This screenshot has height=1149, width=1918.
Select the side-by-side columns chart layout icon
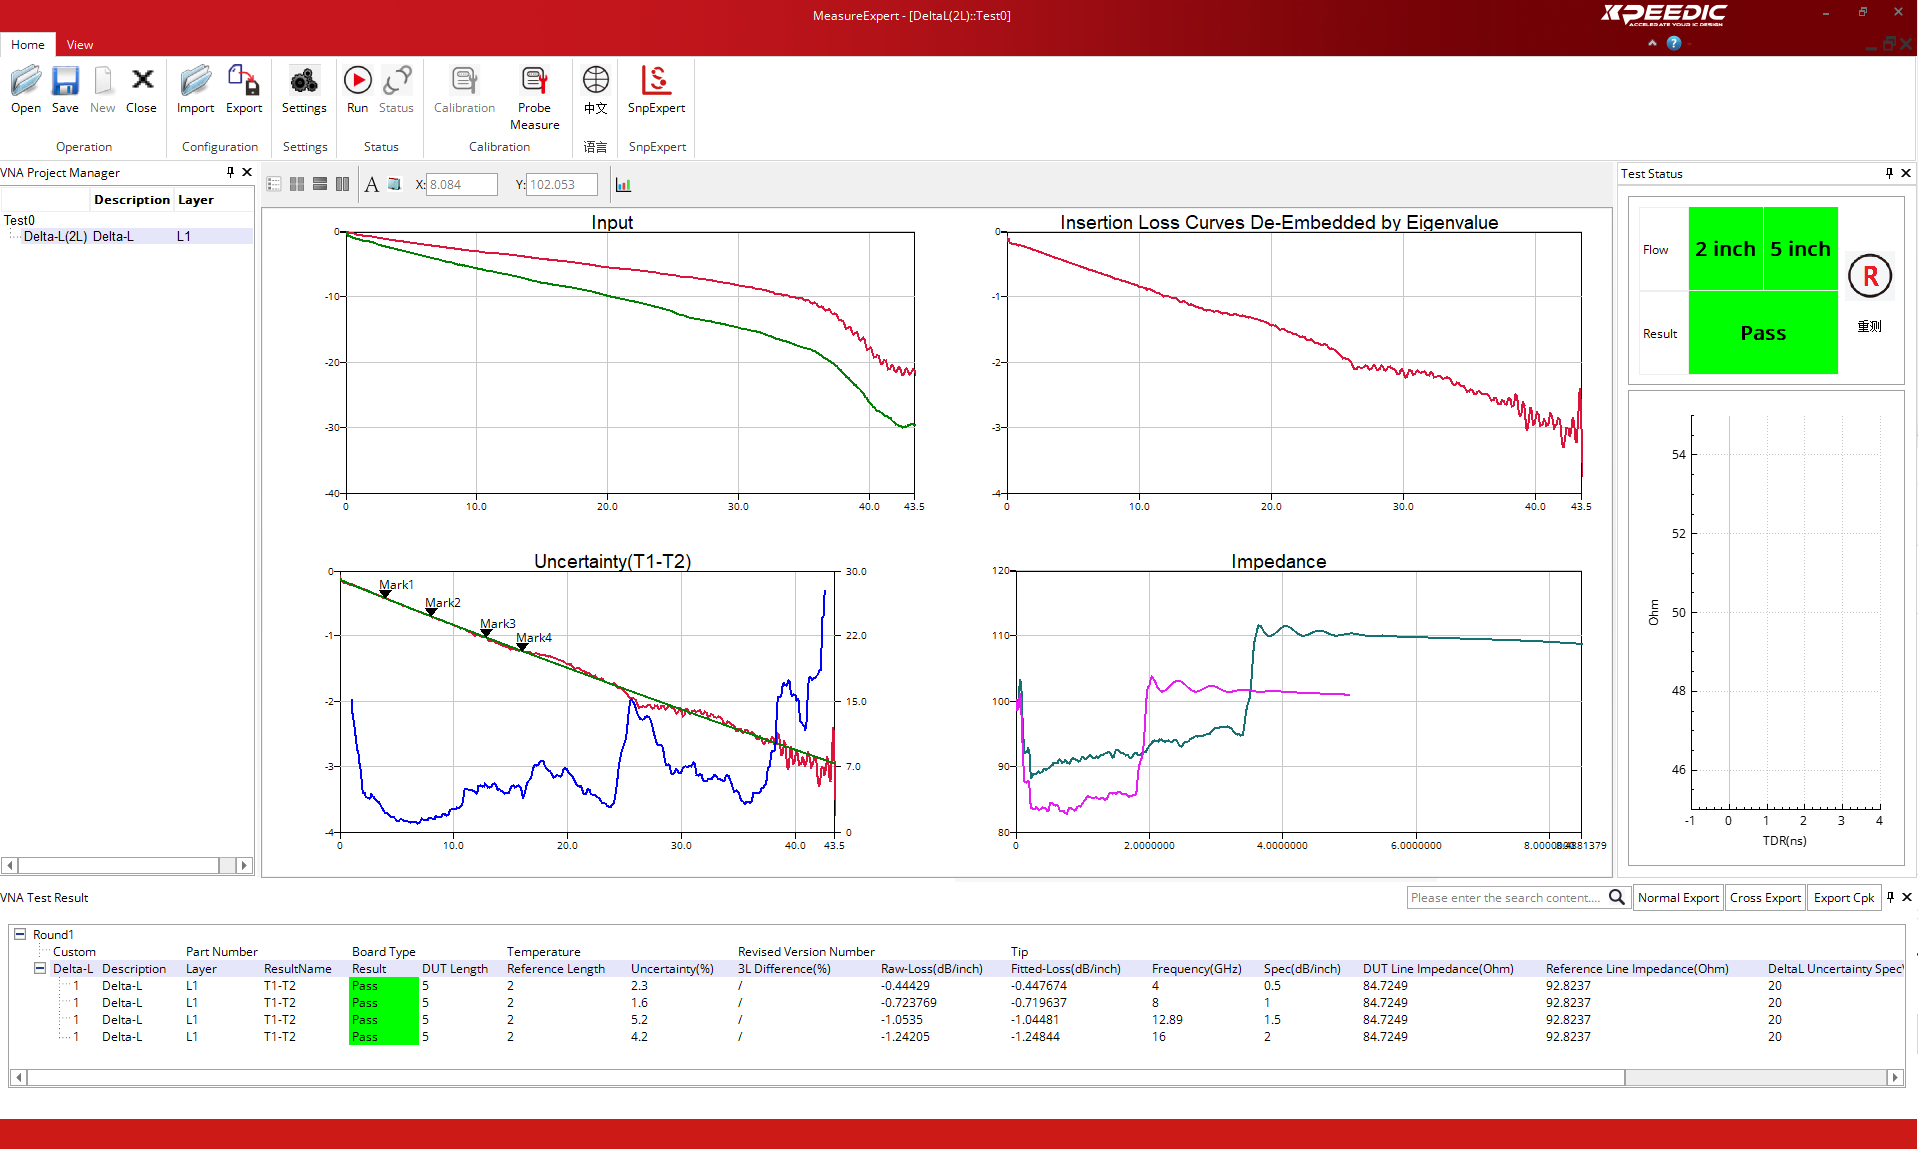(343, 184)
